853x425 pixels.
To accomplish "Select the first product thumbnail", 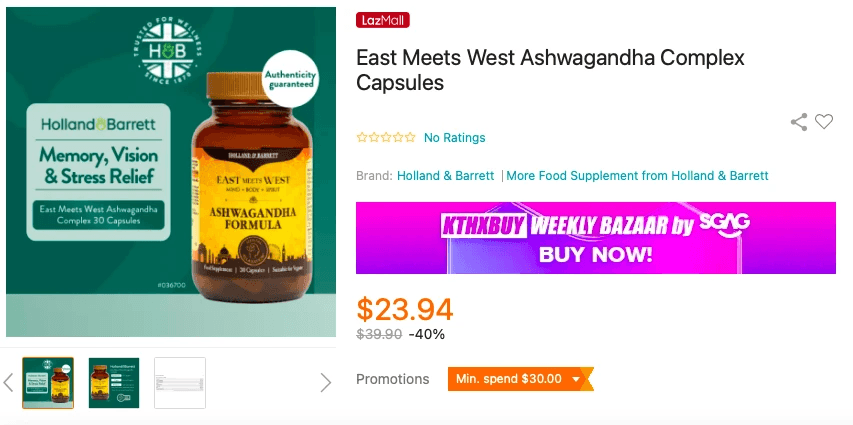I will (48, 383).
